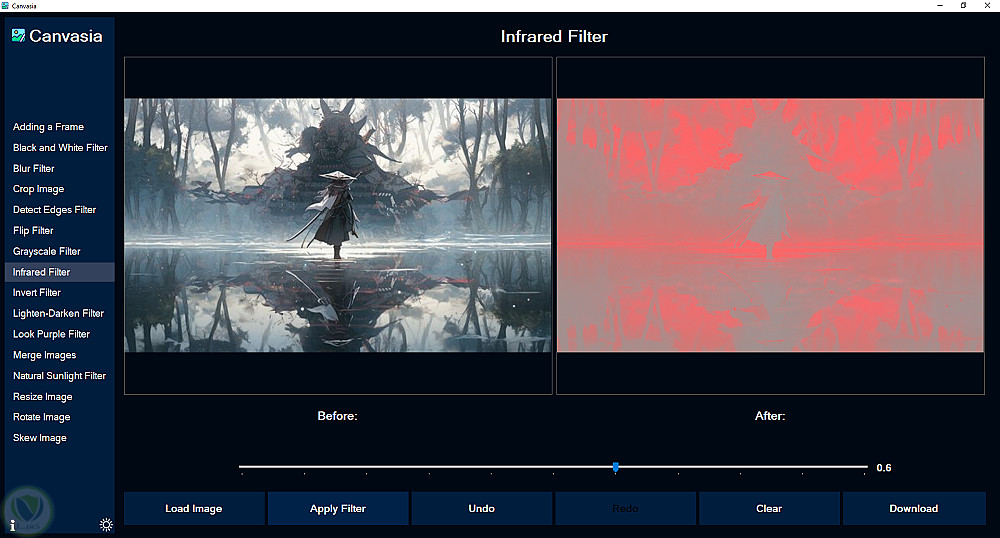Click the blue slider handle
Screen dimensions: 1000x538
point(615,467)
